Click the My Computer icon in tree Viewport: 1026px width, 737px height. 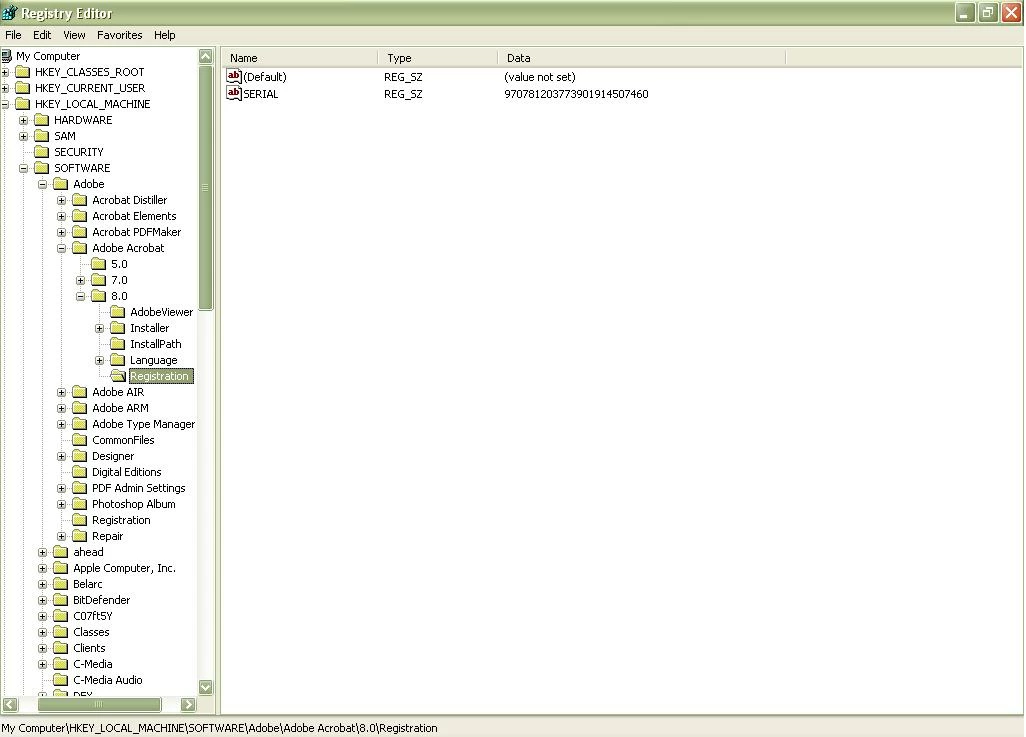(7, 56)
